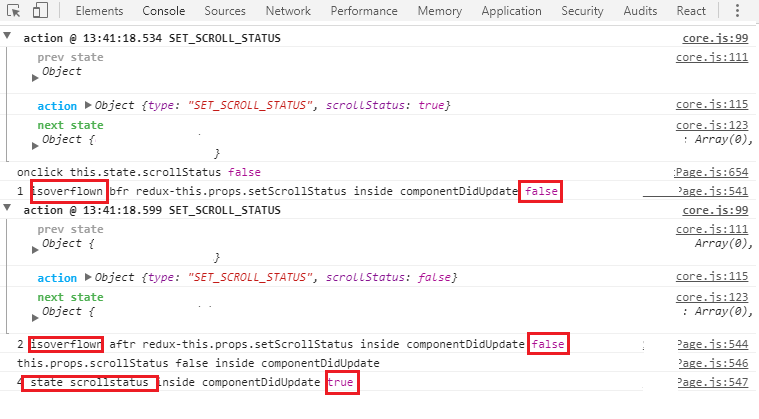This screenshot has height=419, width=759.
Task: Open the DevTools three-dot menu
Action: click(737, 11)
